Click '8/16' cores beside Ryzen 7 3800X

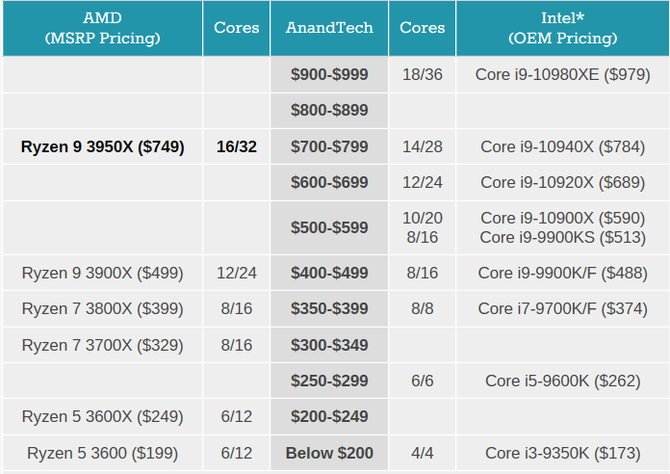click(x=236, y=309)
